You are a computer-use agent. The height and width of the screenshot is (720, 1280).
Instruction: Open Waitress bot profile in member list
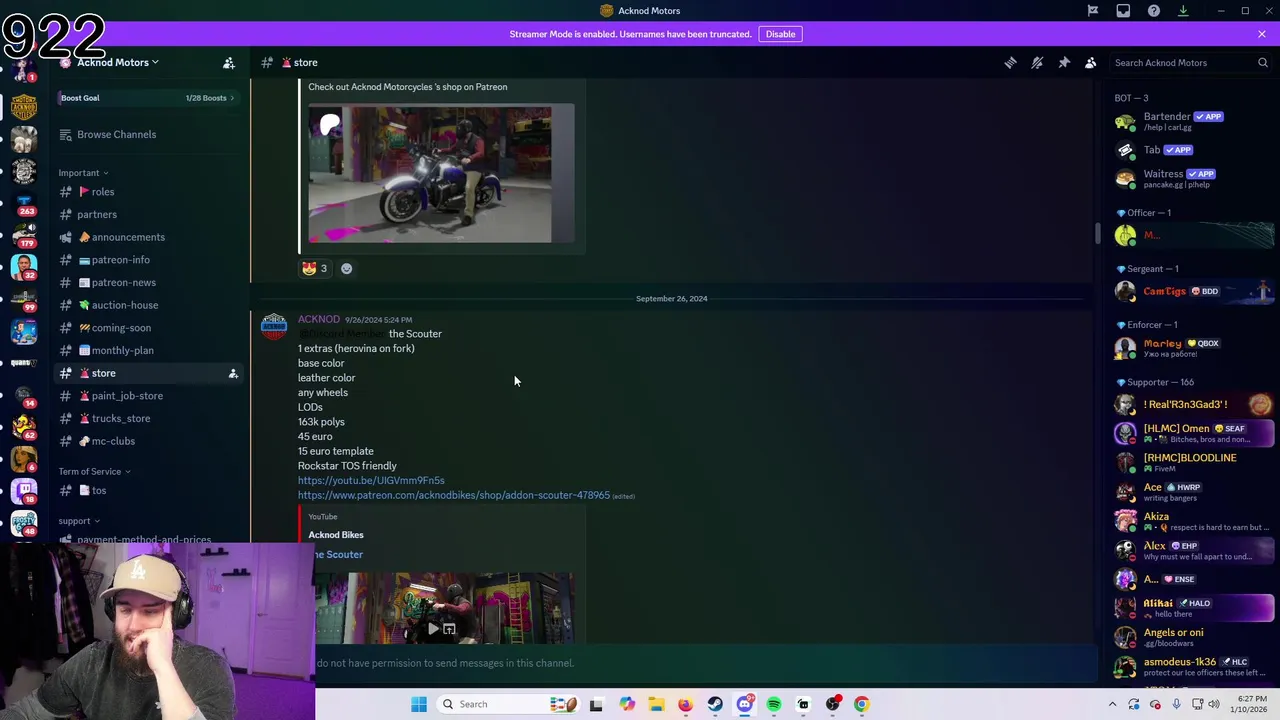(1193, 179)
